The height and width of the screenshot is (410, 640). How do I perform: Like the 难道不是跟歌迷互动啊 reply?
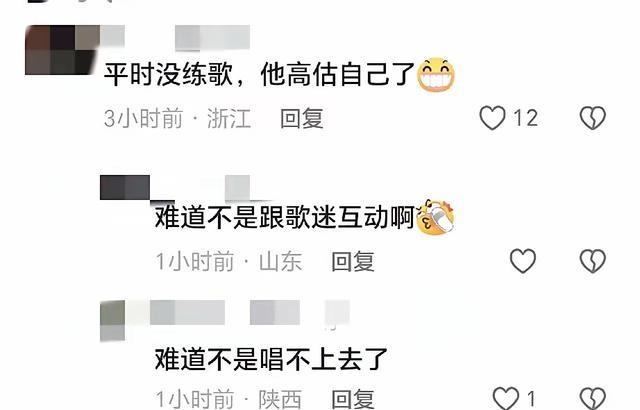click(x=523, y=261)
